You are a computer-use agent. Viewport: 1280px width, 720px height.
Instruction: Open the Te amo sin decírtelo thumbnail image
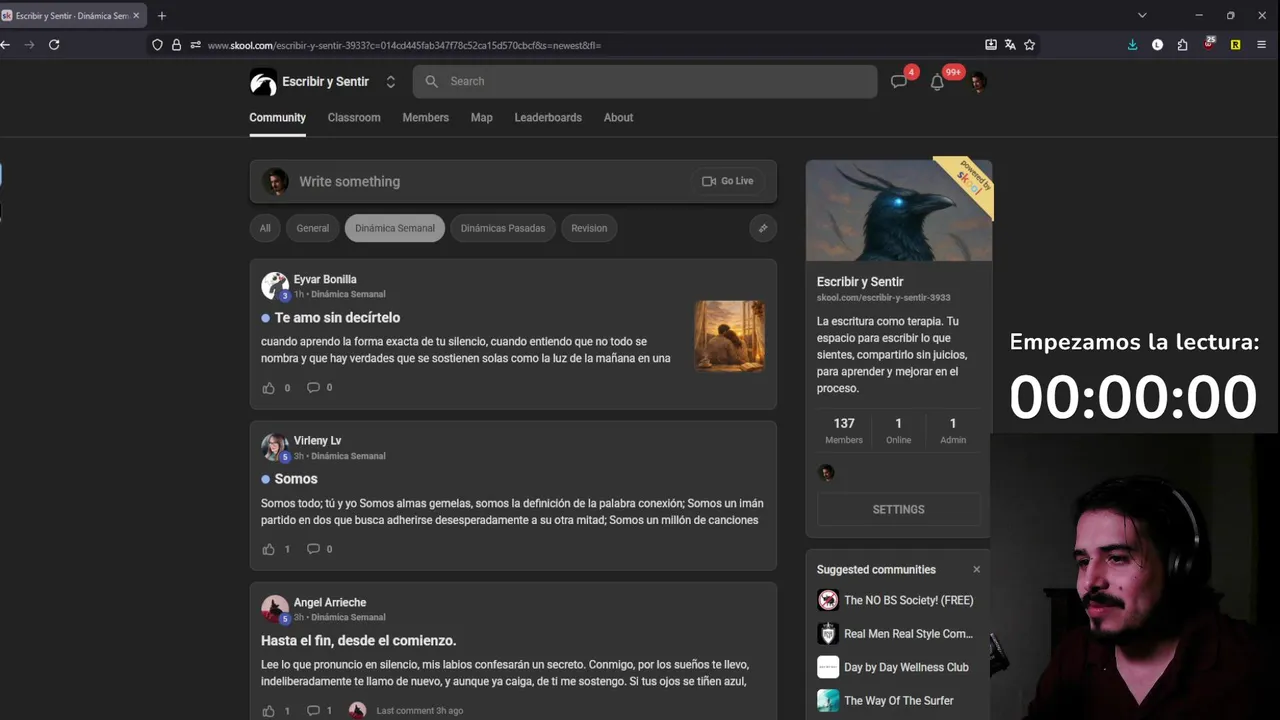pyautogui.click(x=730, y=336)
